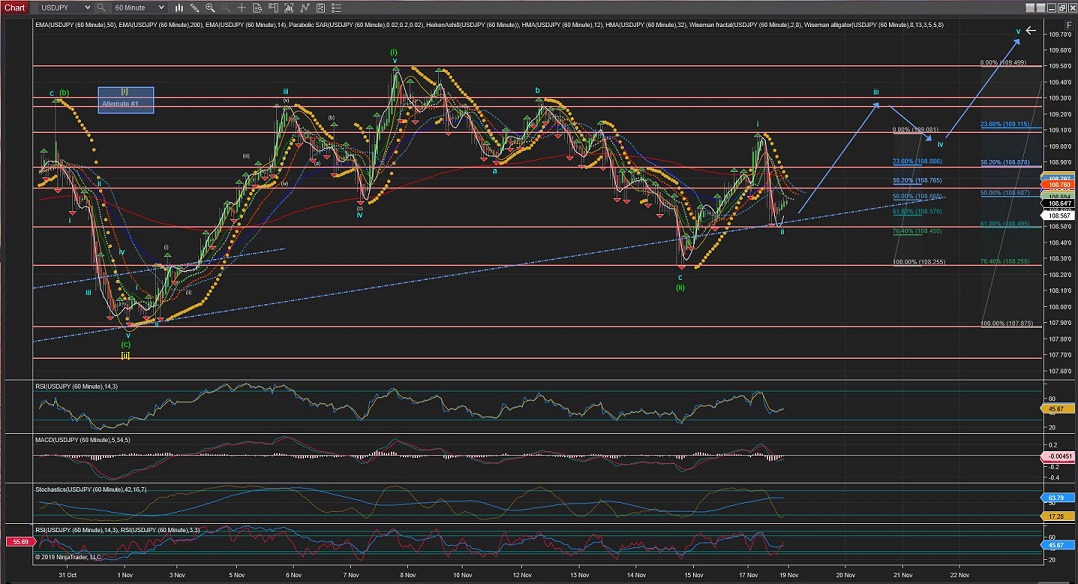
Task: Click the 8 Nov date label
Action: point(407,575)
